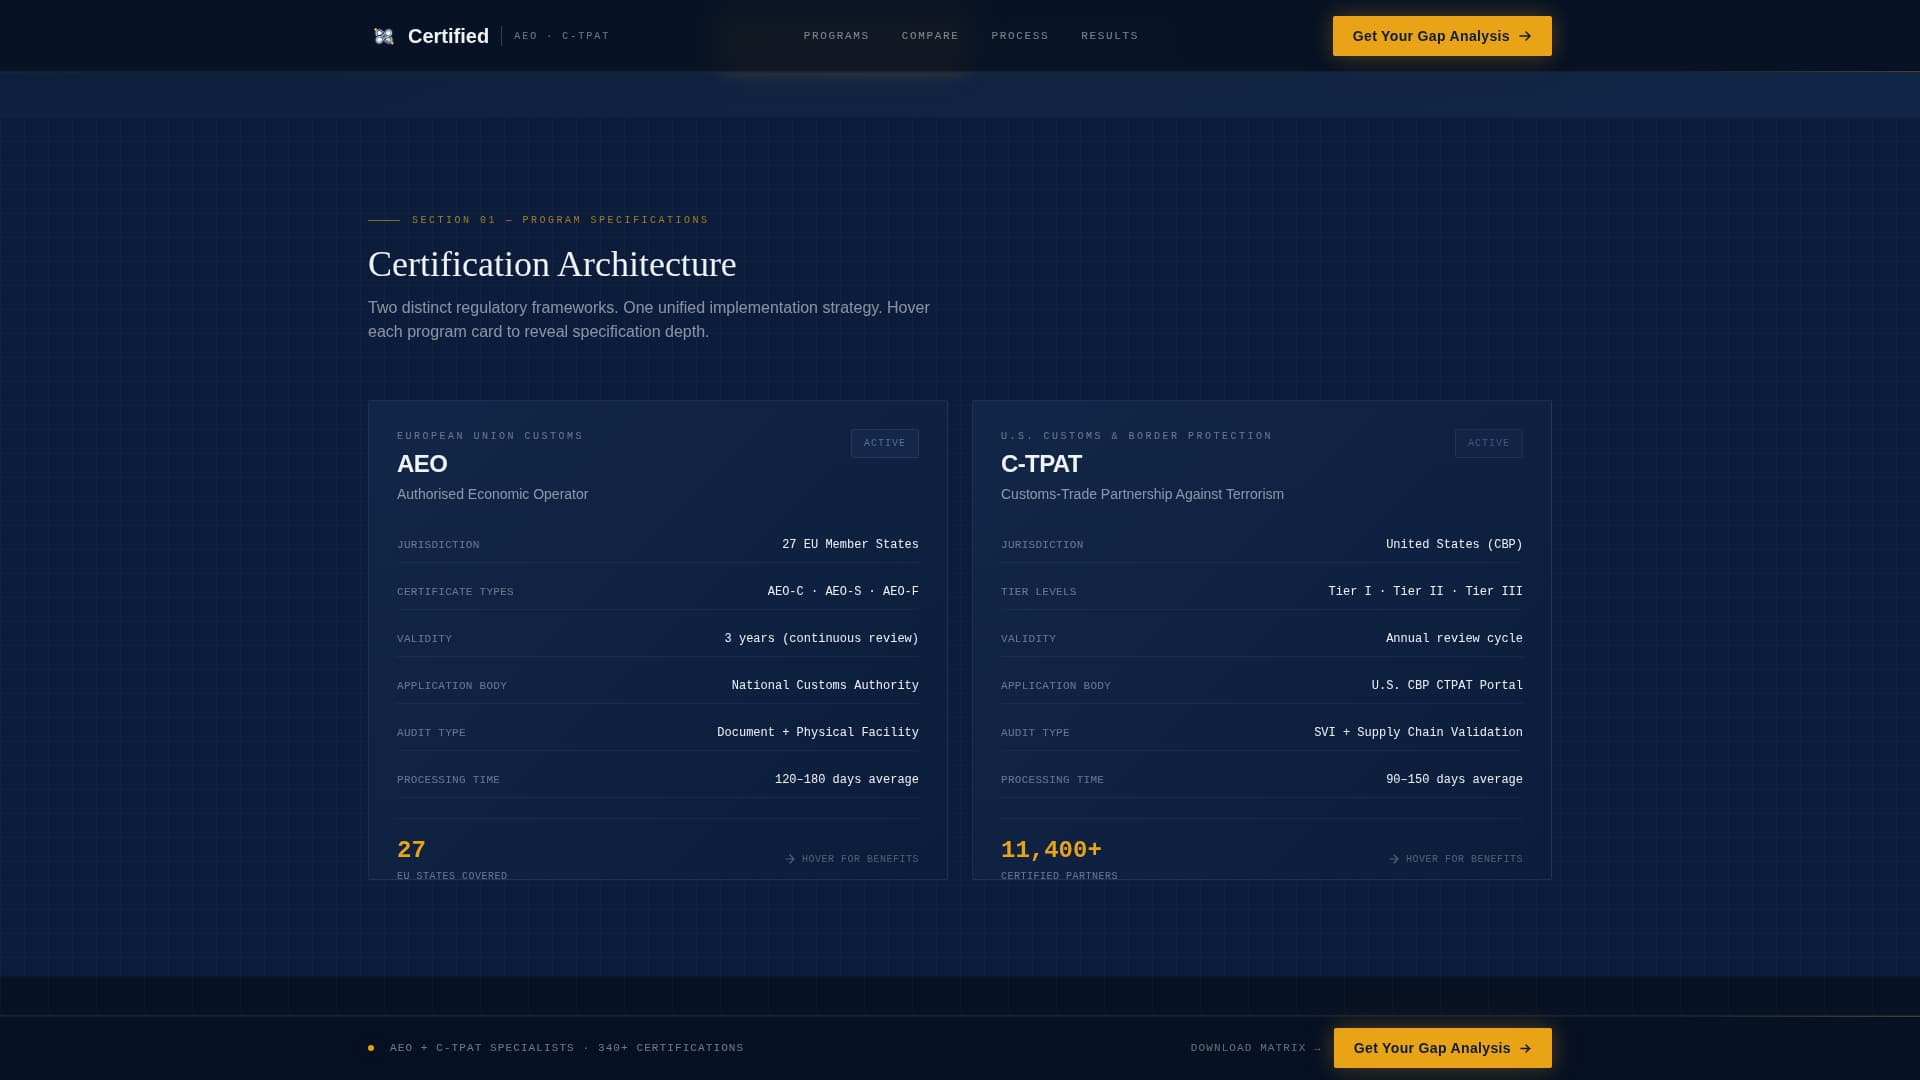Viewport: 1920px width, 1080px height.
Task: Select the C-TPAT program card
Action: tap(1261, 640)
